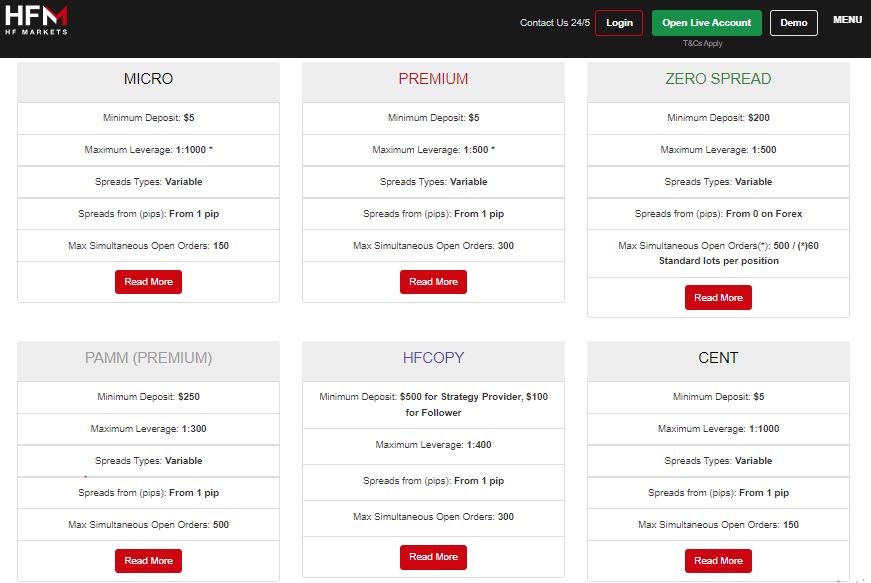Click T&Cs Apply link
Image resolution: width=871 pixels, height=583 pixels.
(703, 43)
